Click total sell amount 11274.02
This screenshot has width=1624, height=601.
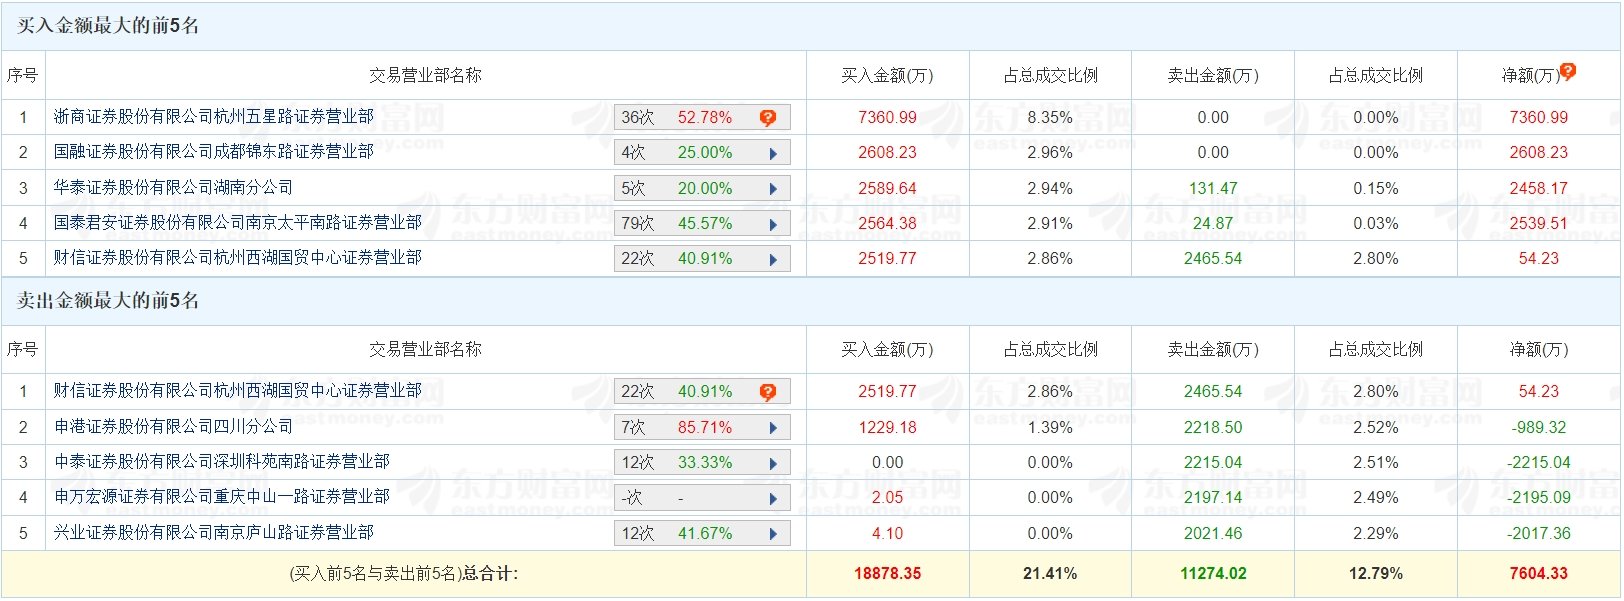(1213, 574)
